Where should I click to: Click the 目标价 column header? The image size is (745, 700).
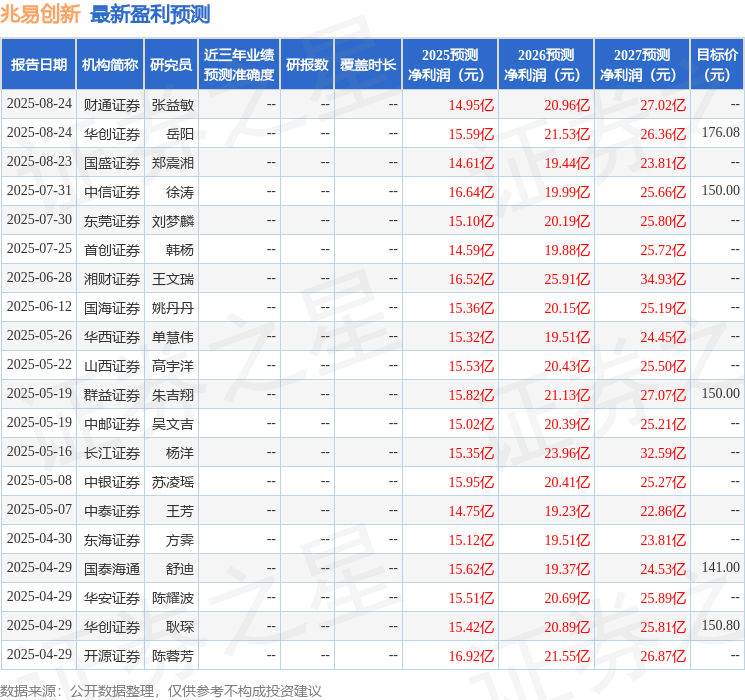[717, 65]
